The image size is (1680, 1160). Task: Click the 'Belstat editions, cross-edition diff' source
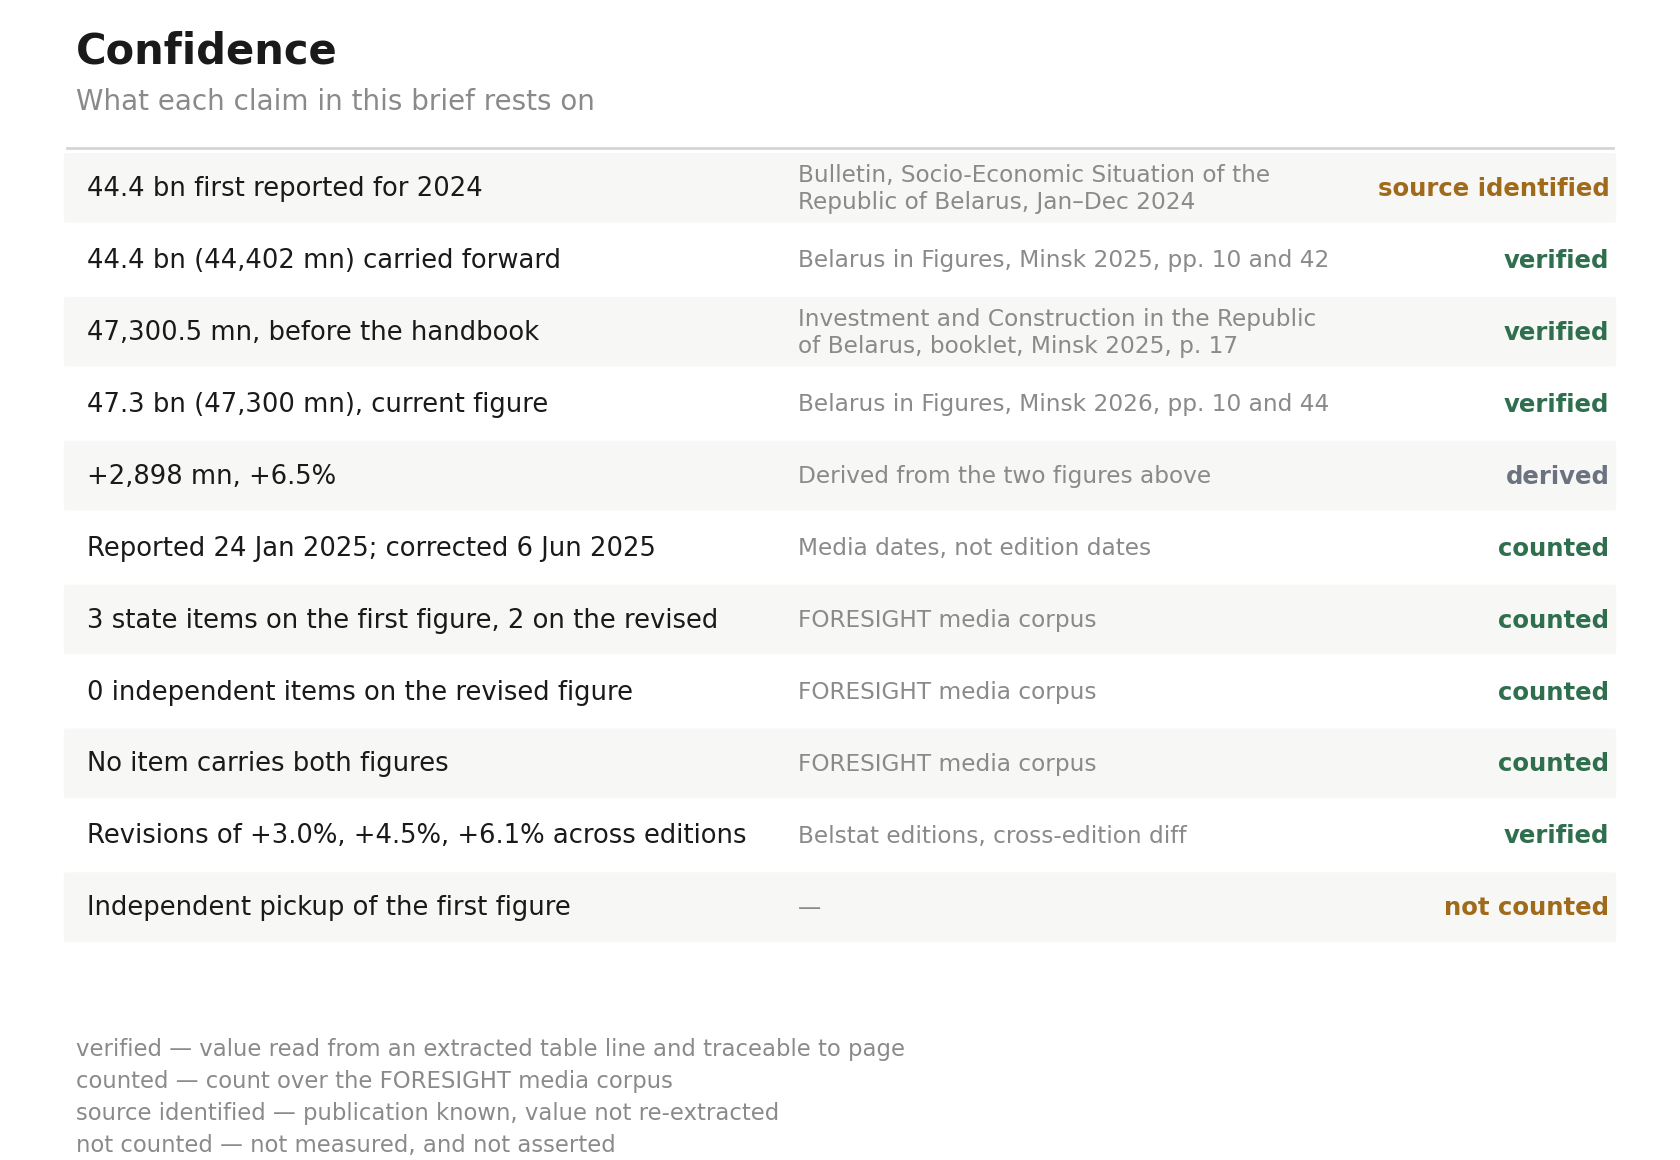[992, 835]
